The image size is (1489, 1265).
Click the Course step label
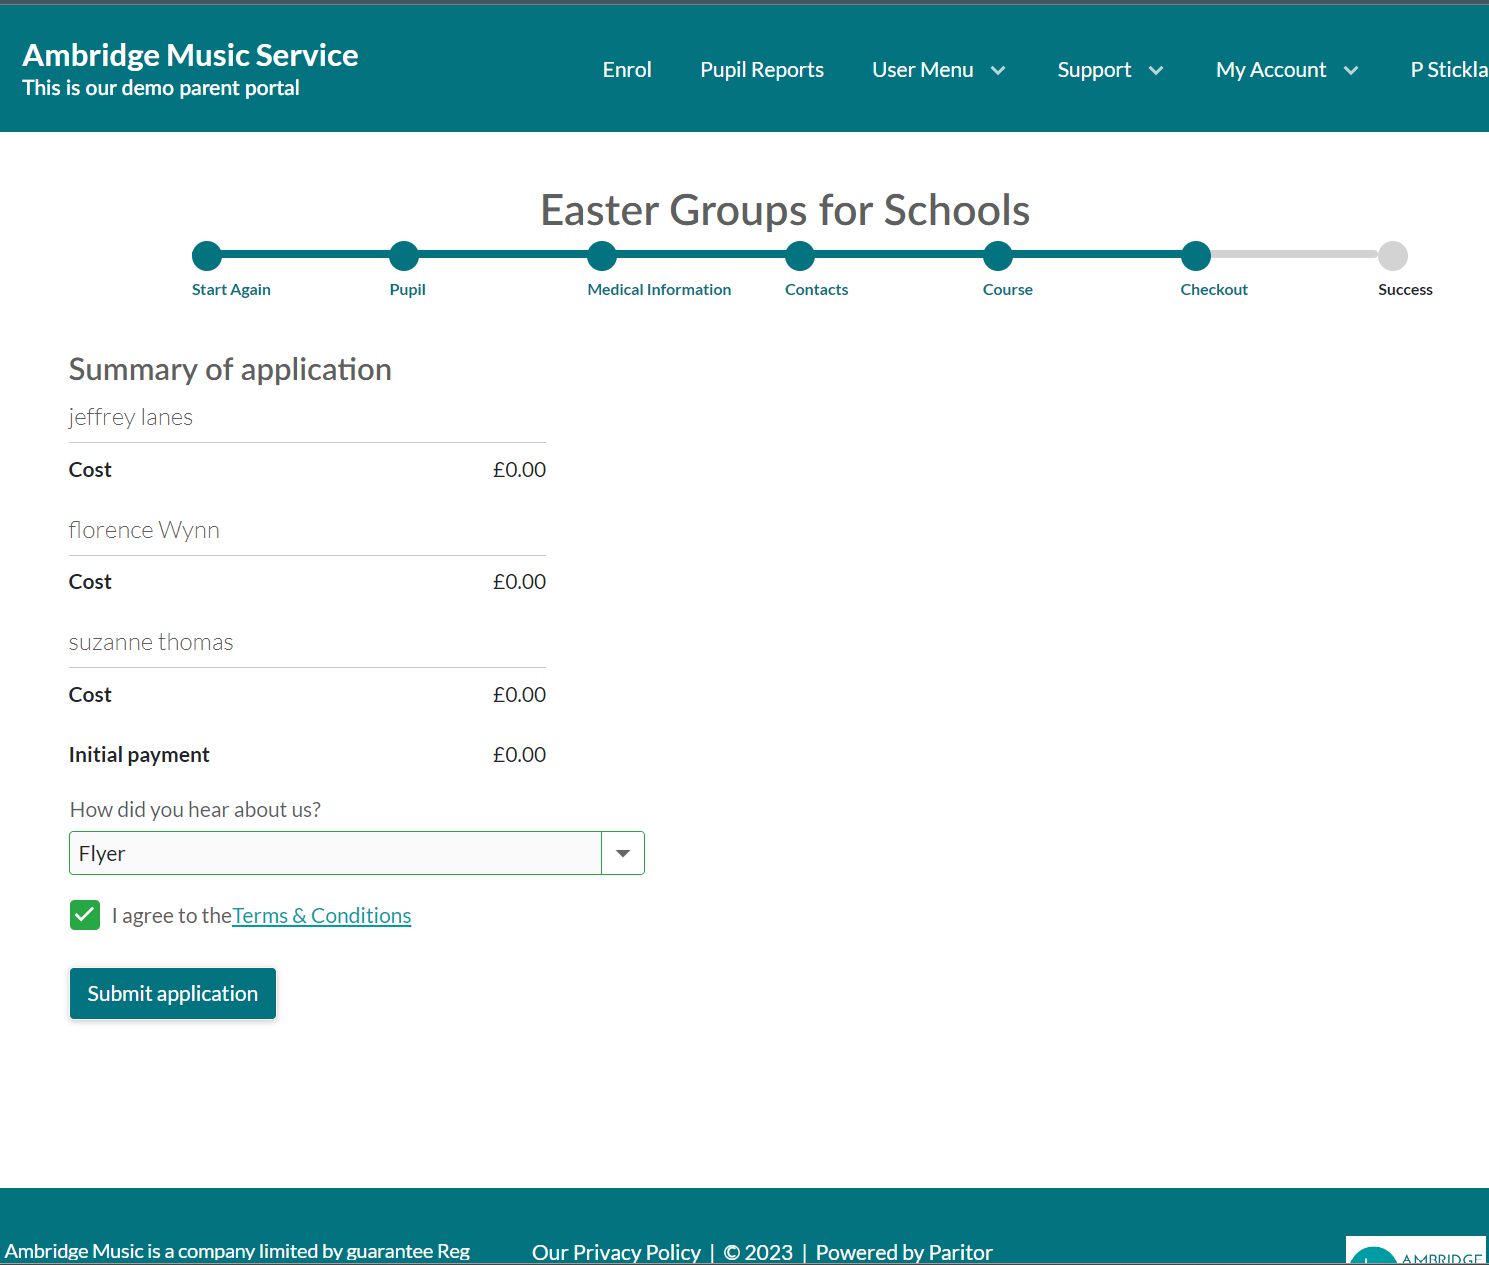[1007, 289]
